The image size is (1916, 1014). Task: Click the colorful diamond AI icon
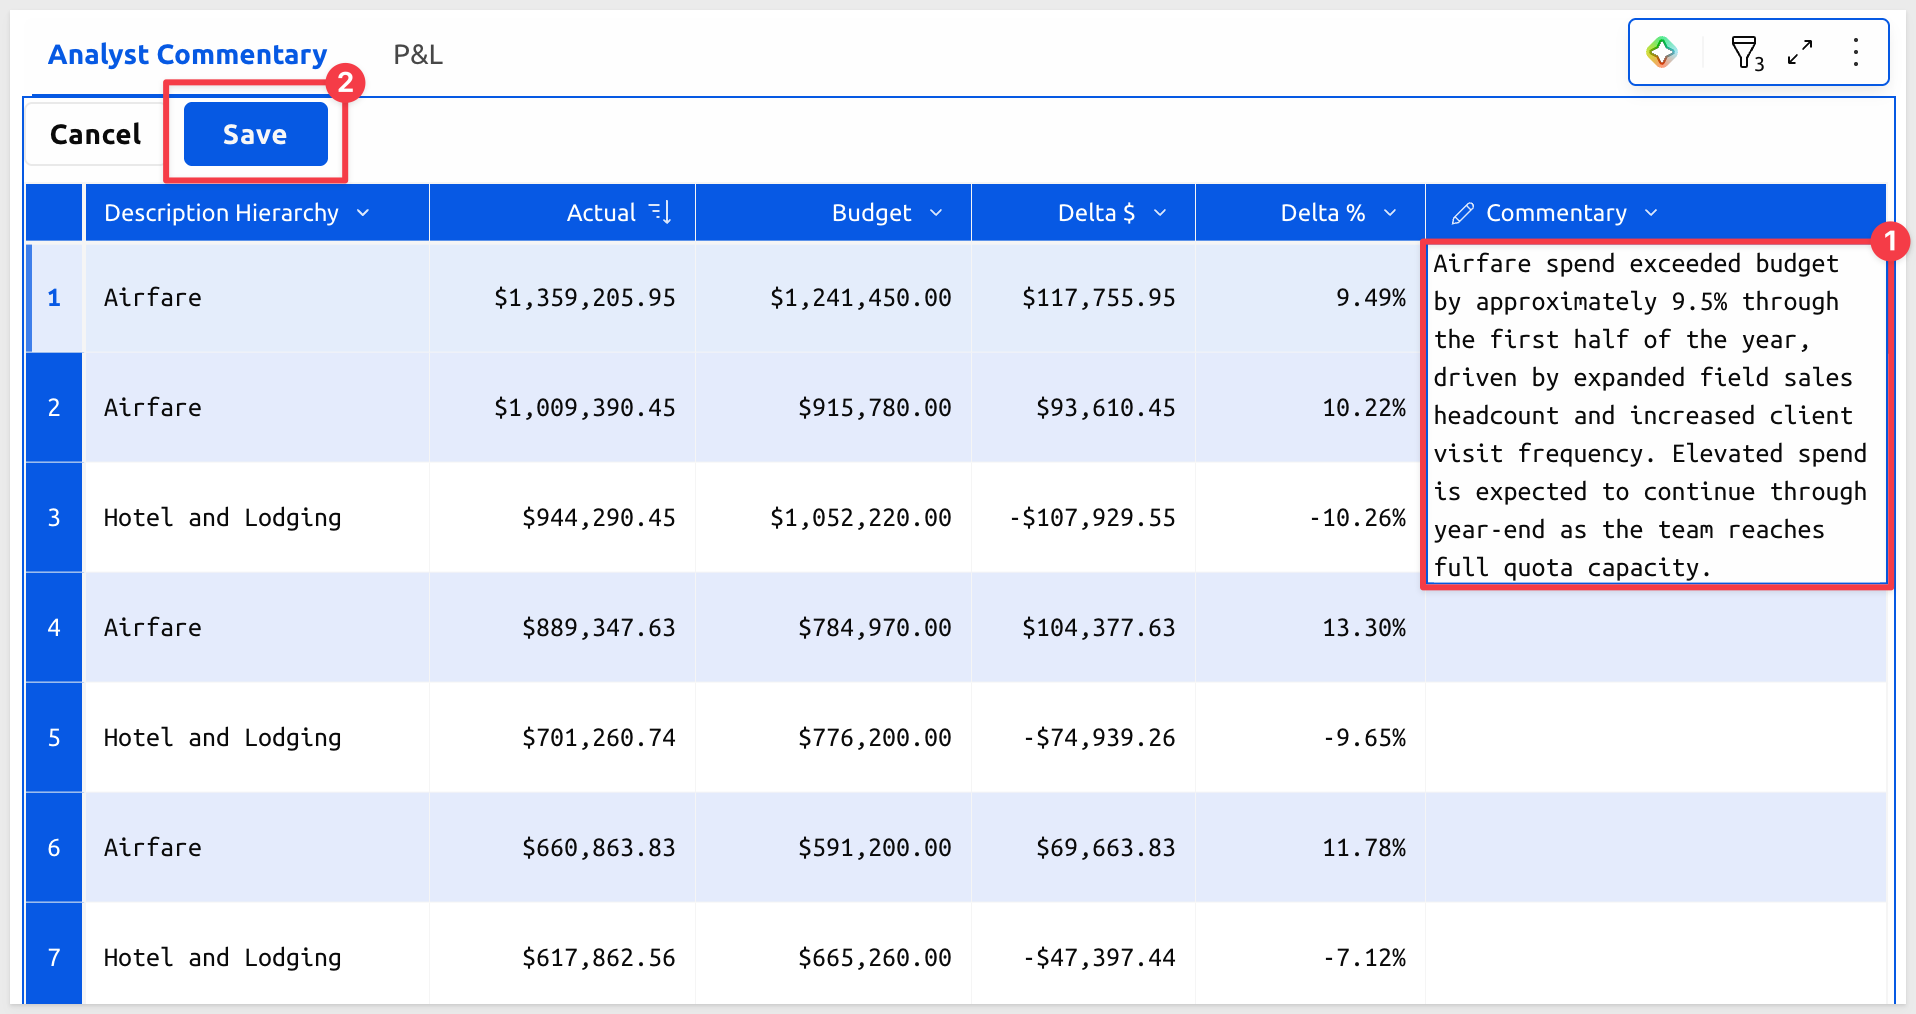[1662, 52]
